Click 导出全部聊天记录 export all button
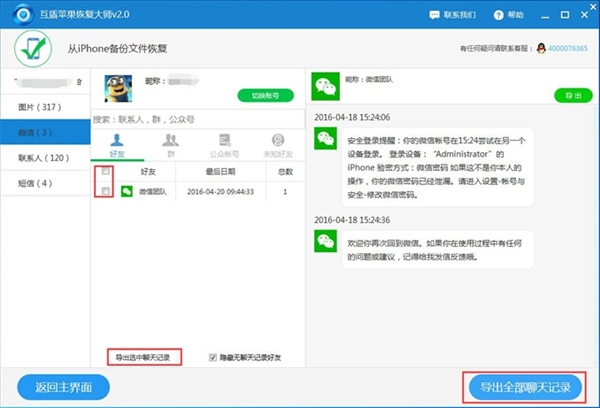Viewport: 600px width, 408px height. (525, 387)
